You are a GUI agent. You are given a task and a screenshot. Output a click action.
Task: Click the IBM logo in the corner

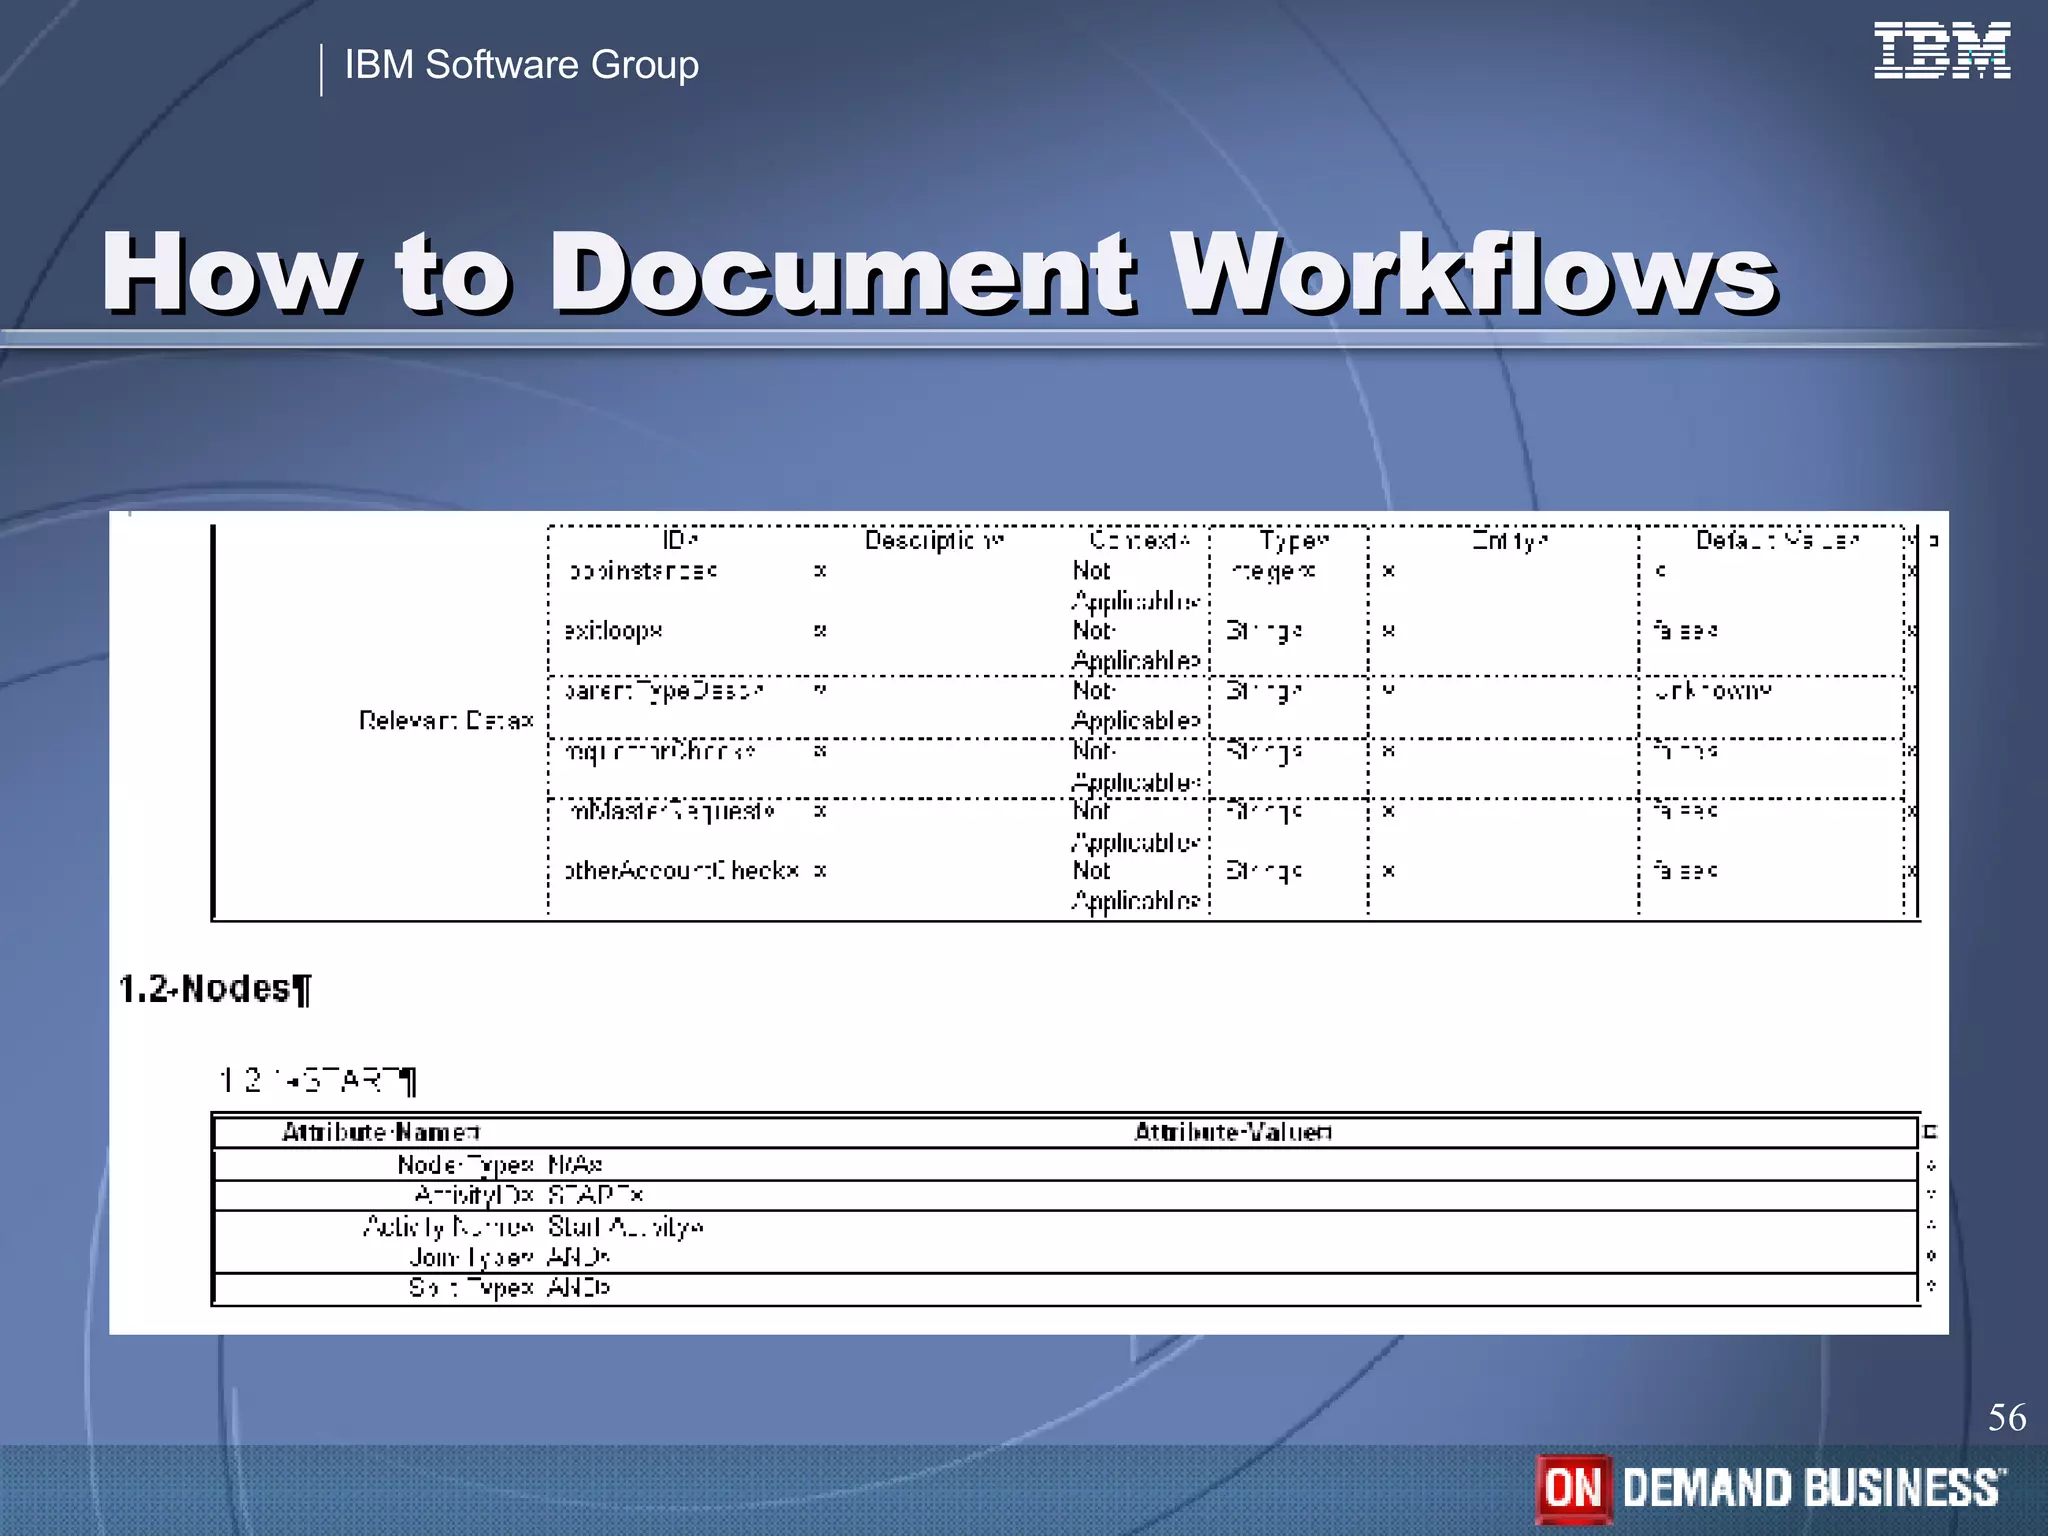coord(1941,50)
